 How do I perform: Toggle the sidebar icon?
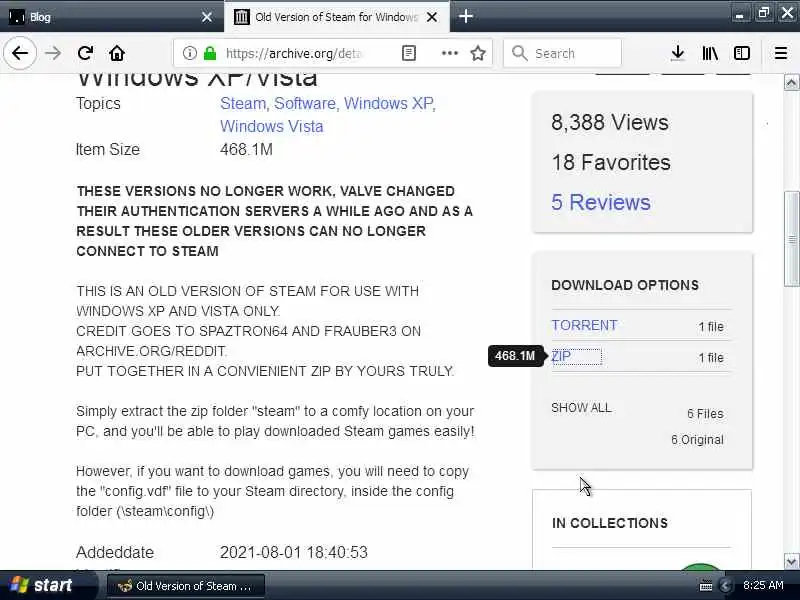(x=741, y=53)
